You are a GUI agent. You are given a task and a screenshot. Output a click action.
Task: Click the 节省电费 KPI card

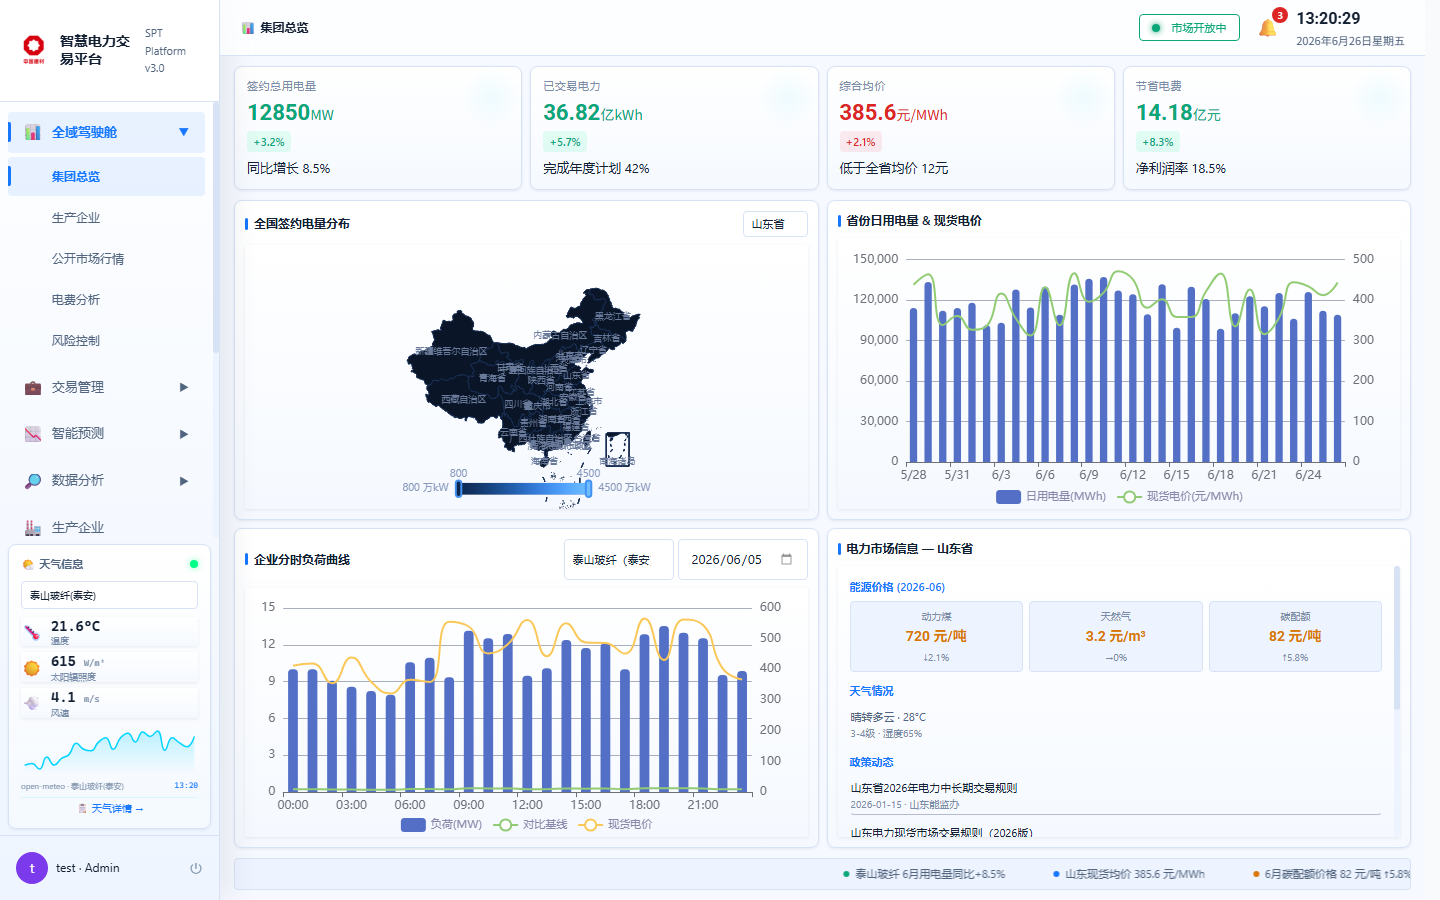pyautogui.click(x=1267, y=128)
